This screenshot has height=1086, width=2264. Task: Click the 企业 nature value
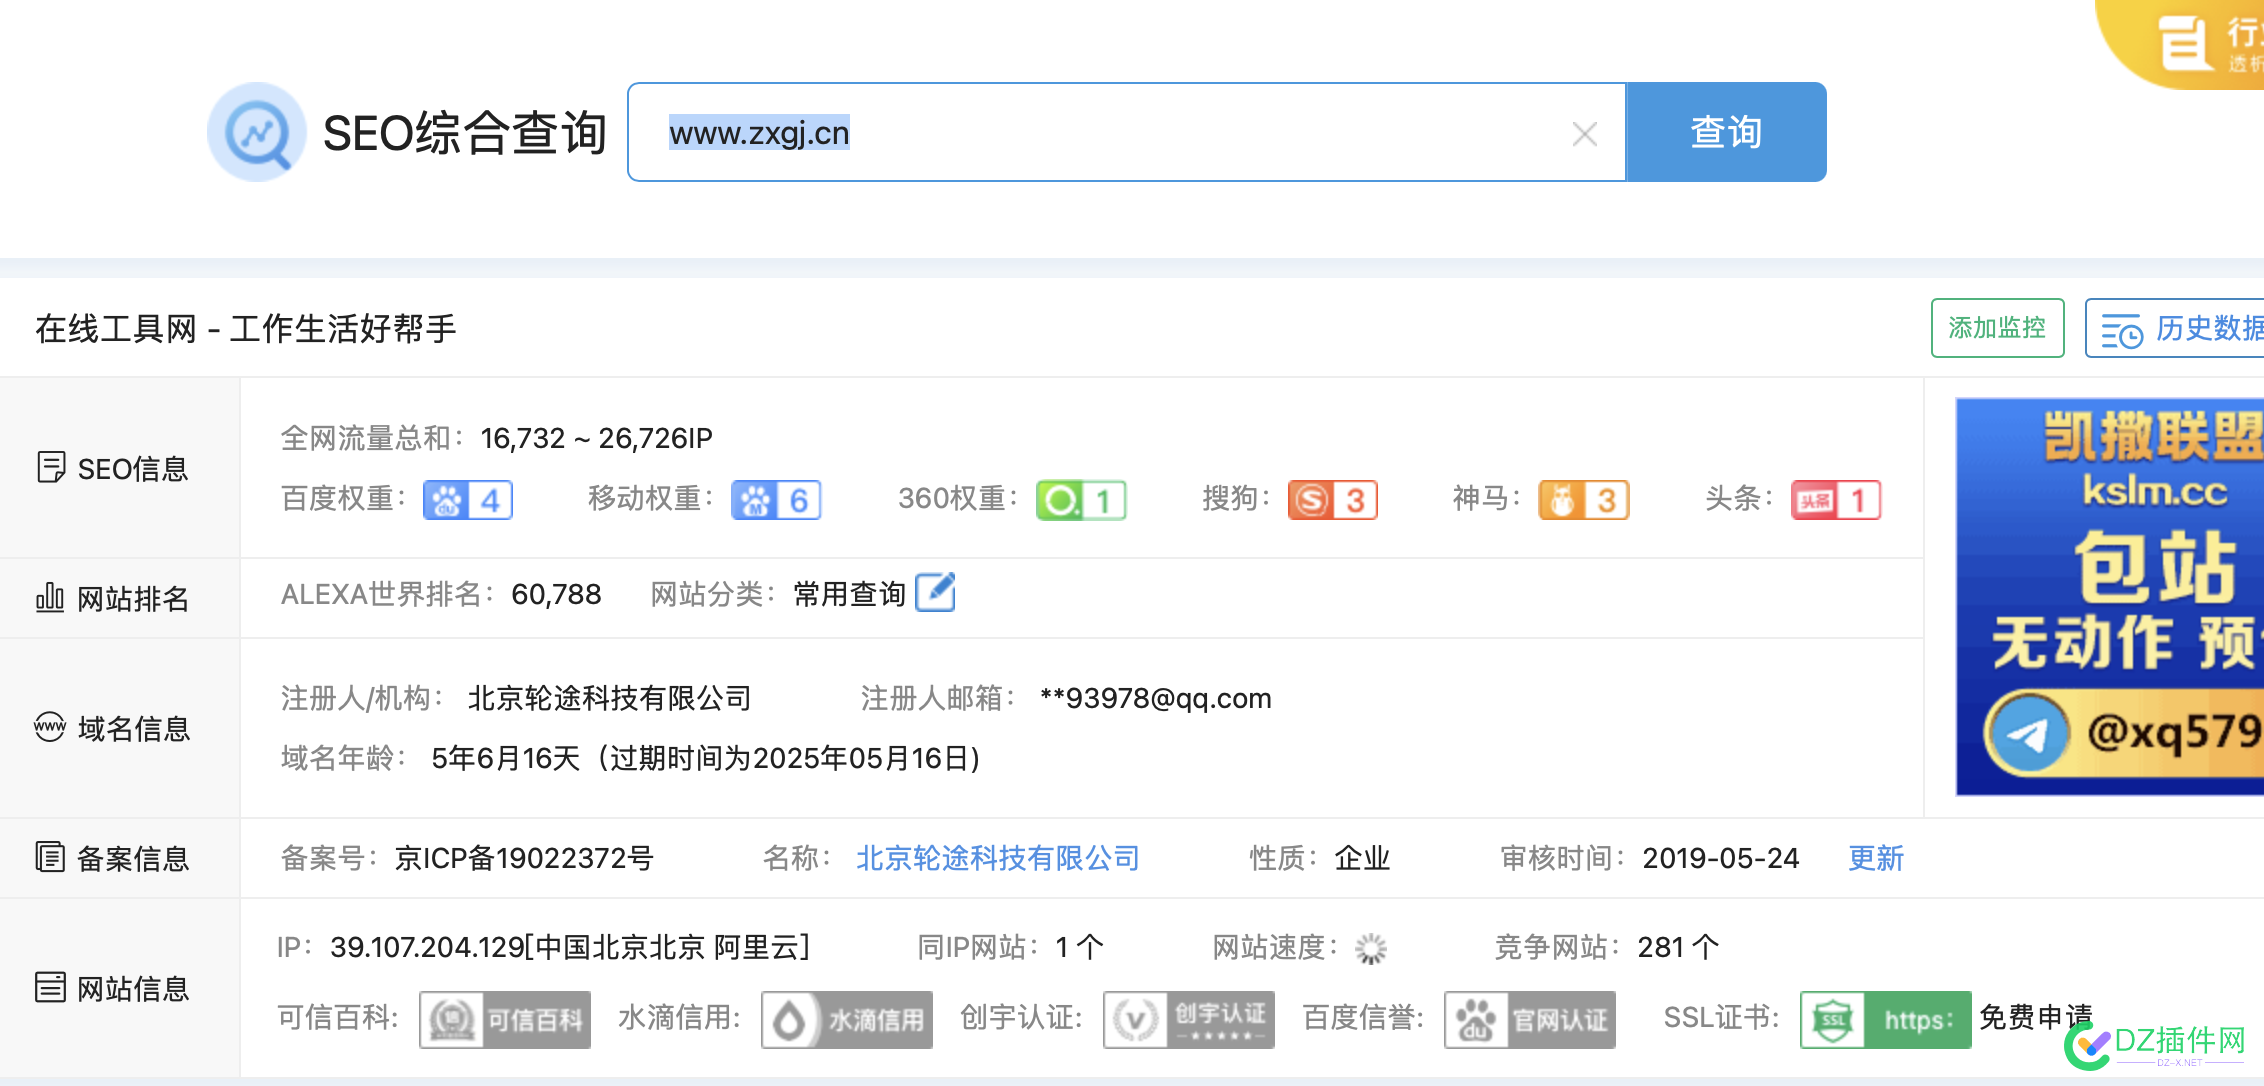pos(1362,858)
